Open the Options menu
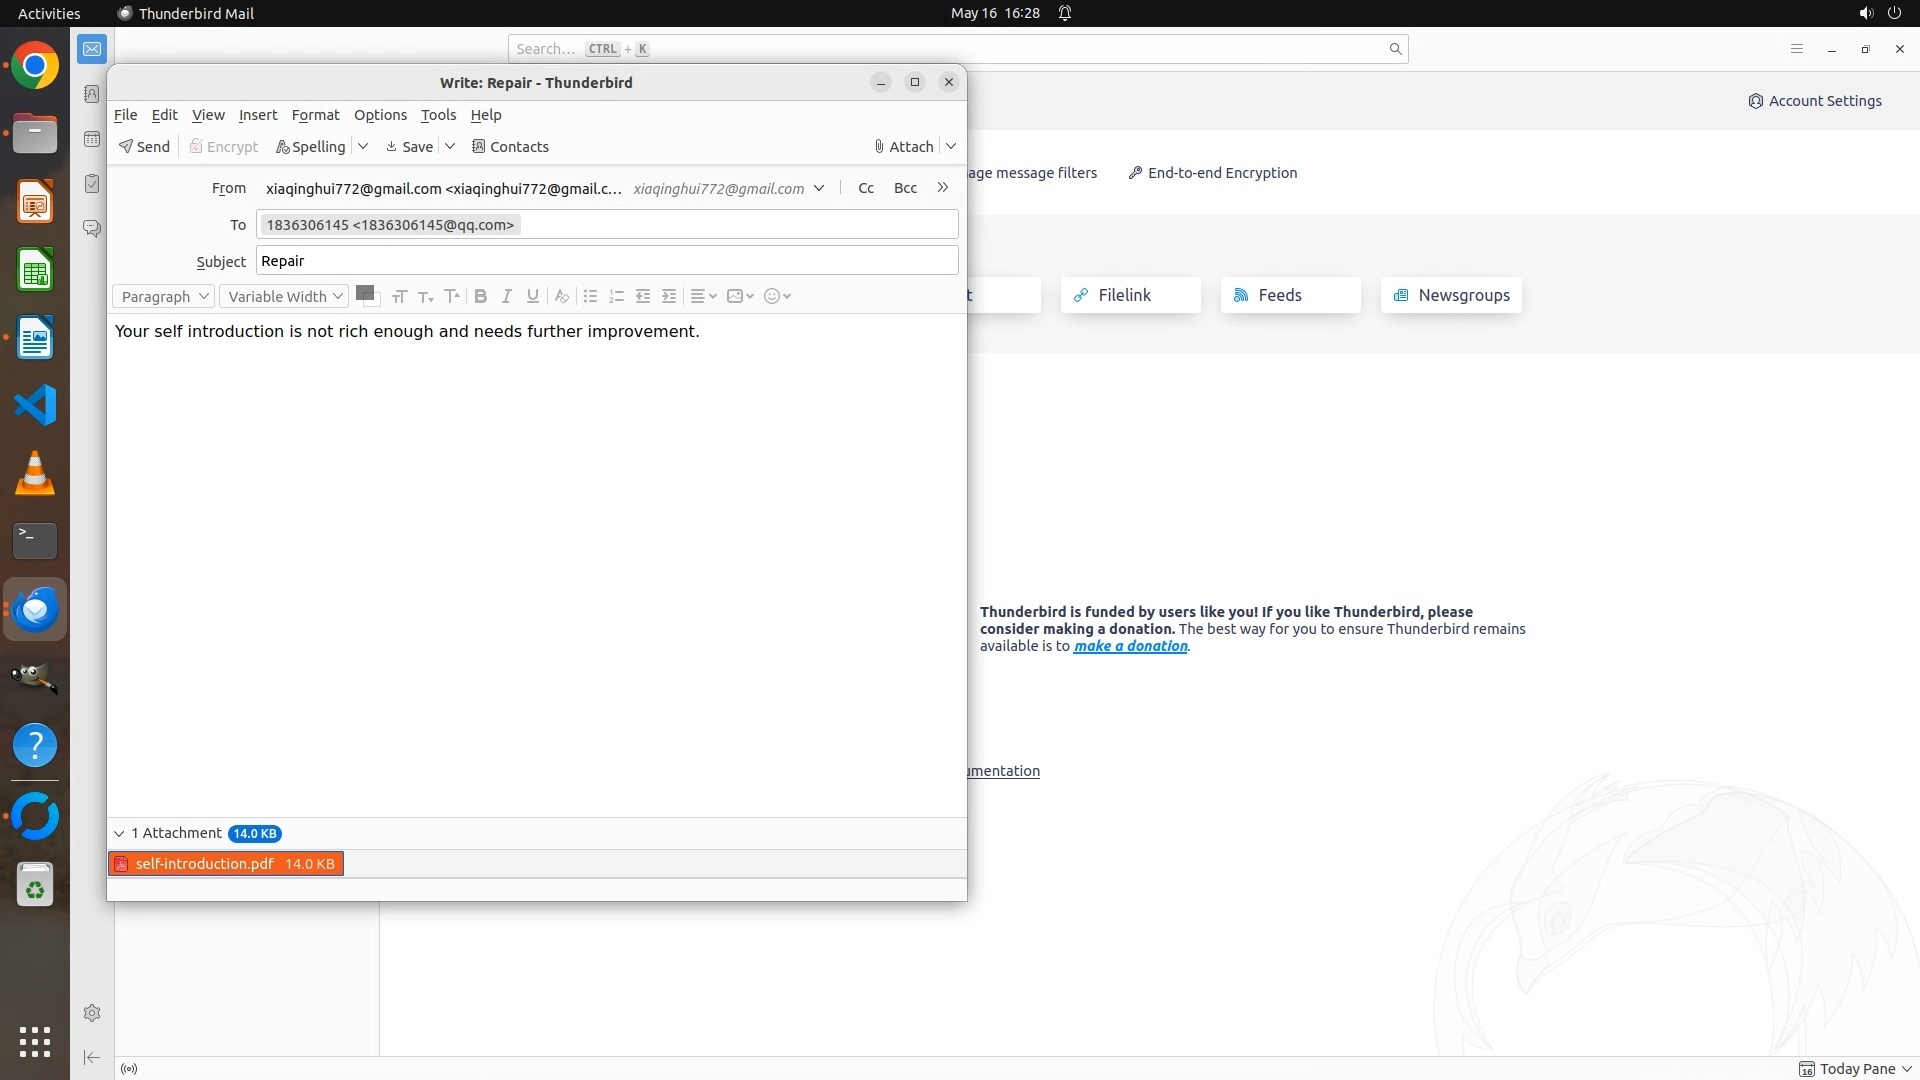 point(380,115)
